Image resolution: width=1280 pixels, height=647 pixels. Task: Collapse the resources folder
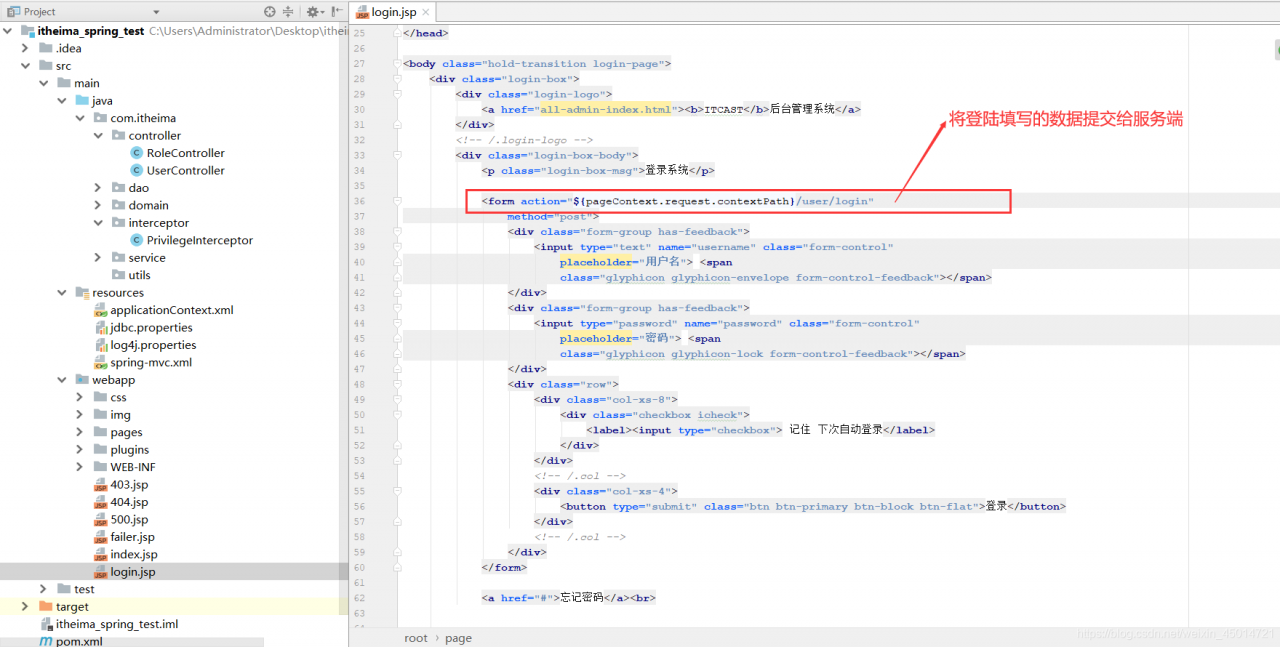pyautogui.click(x=61, y=293)
